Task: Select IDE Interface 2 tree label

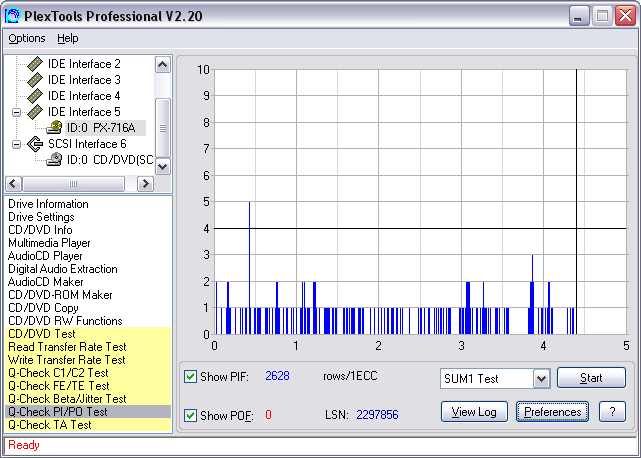Action: point(84,64)
